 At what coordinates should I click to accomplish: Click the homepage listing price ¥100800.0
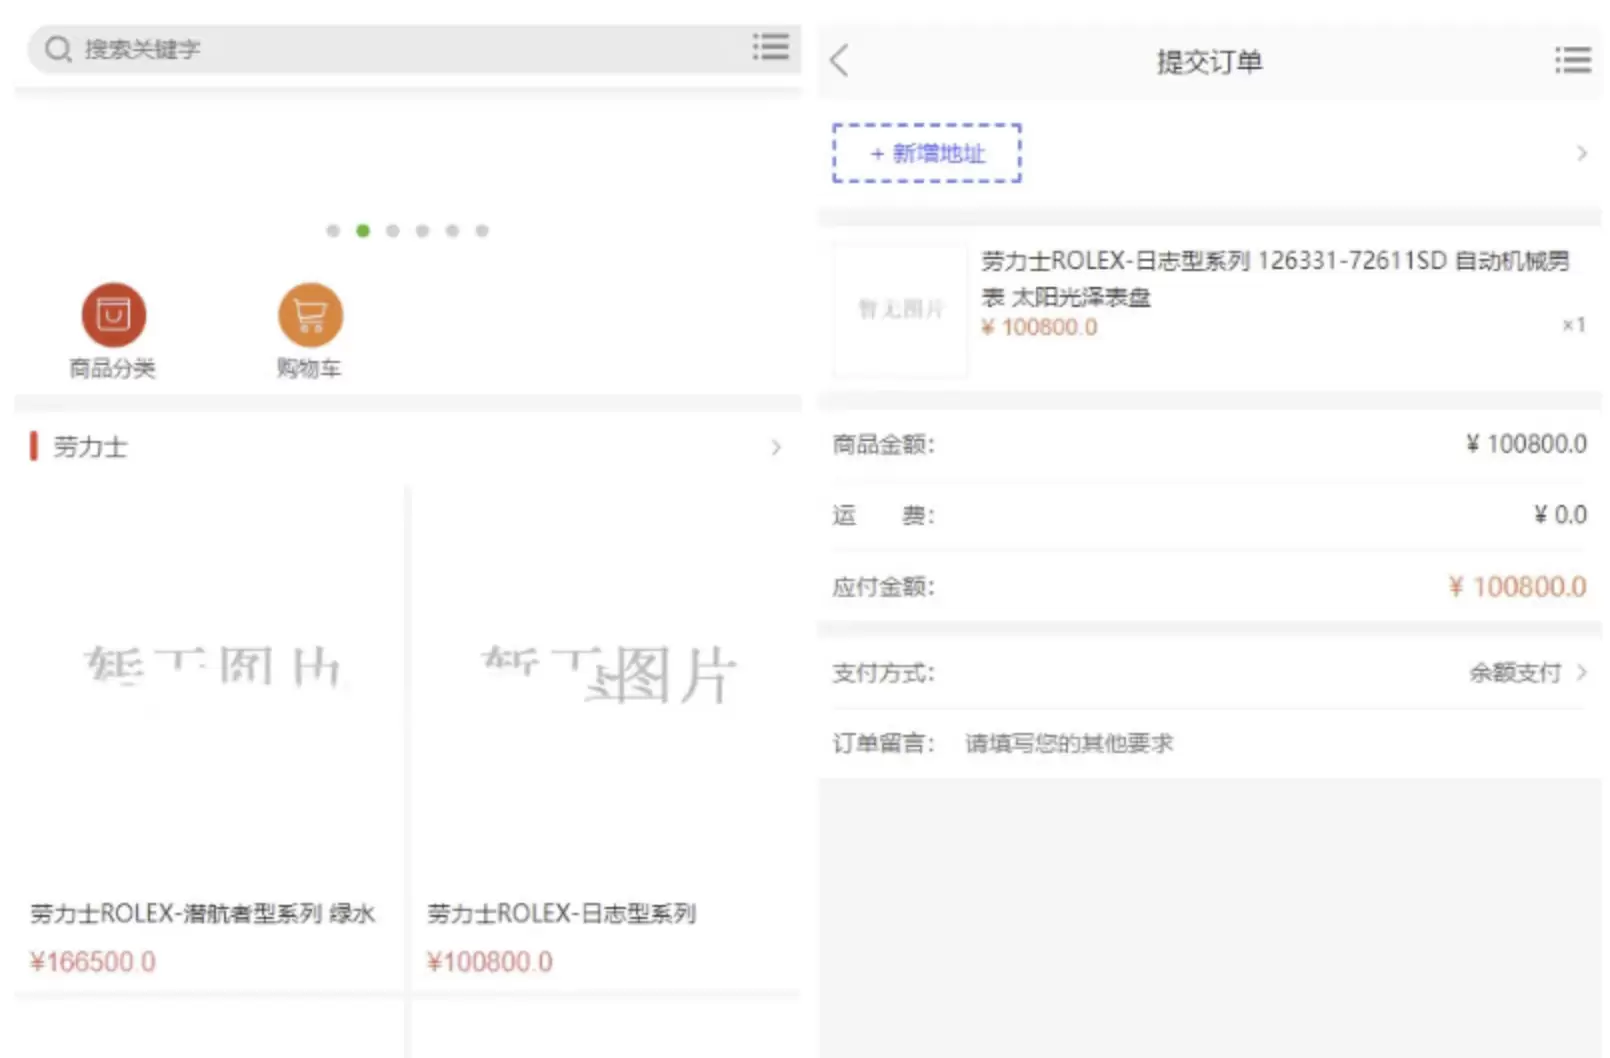[490, 962]
